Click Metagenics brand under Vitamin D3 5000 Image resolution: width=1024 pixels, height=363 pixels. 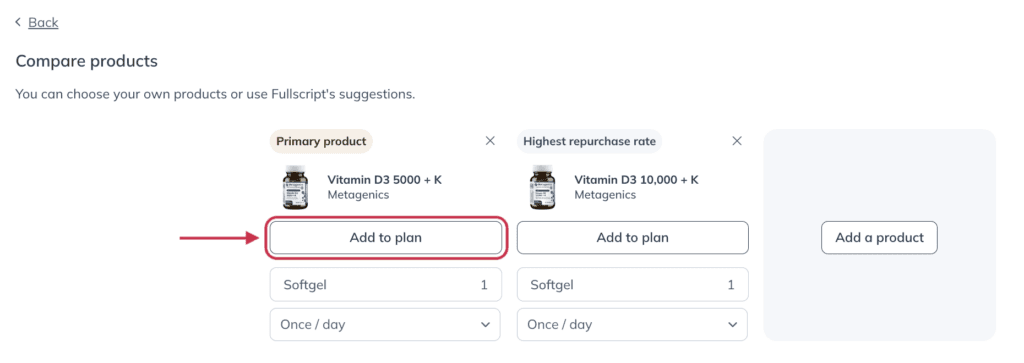click(358, 195)
